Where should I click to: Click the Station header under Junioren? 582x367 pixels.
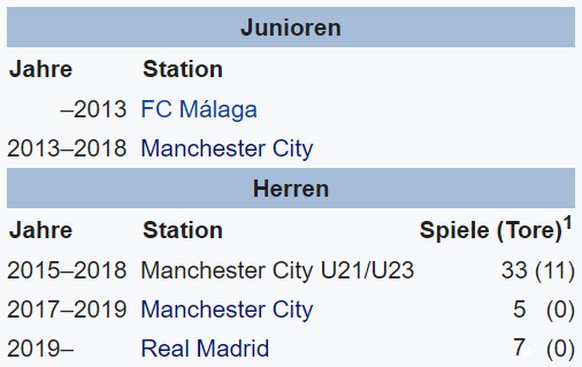coord(183,69)
